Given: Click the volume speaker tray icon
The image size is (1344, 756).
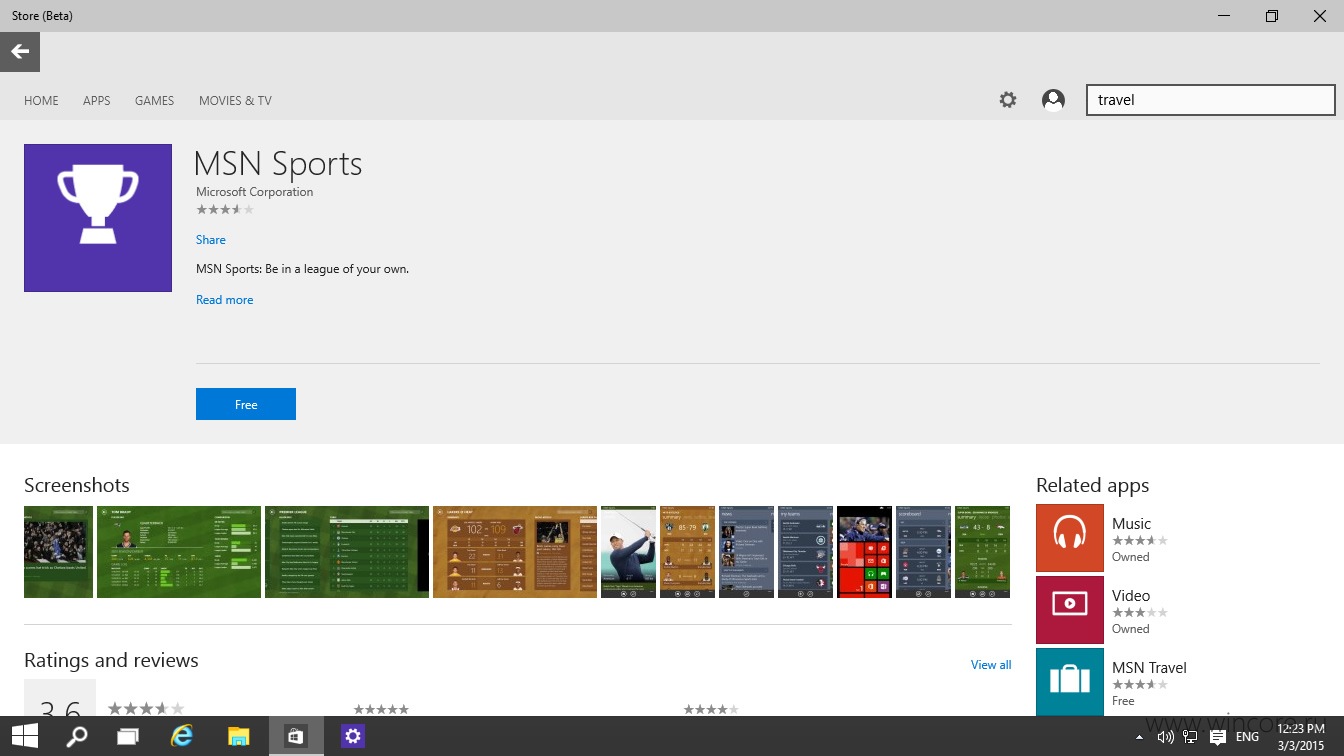Looking at the screenshot, I should 1166,738.
